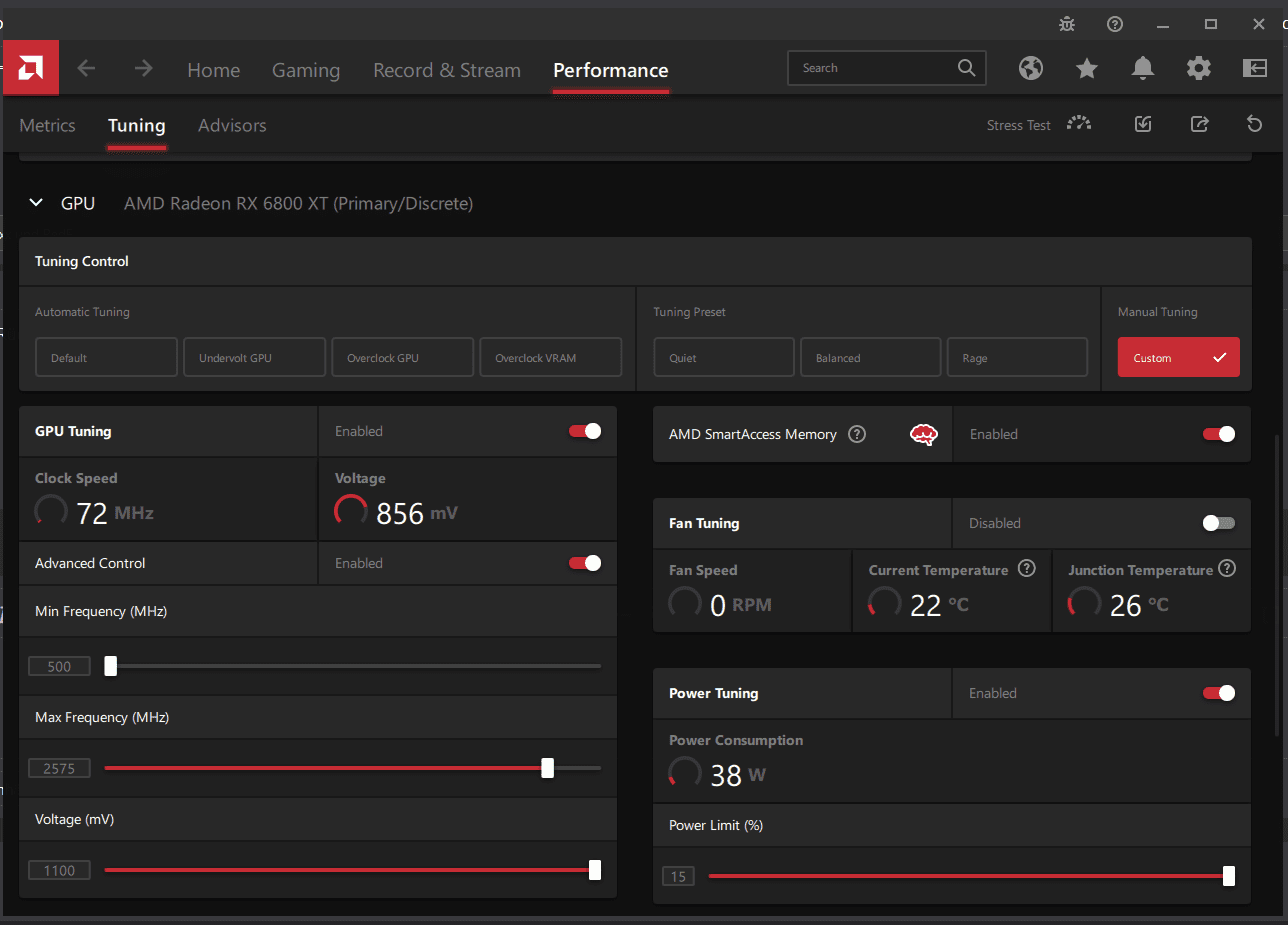Enable the Fan Tuning toggle

point(1219,523)
